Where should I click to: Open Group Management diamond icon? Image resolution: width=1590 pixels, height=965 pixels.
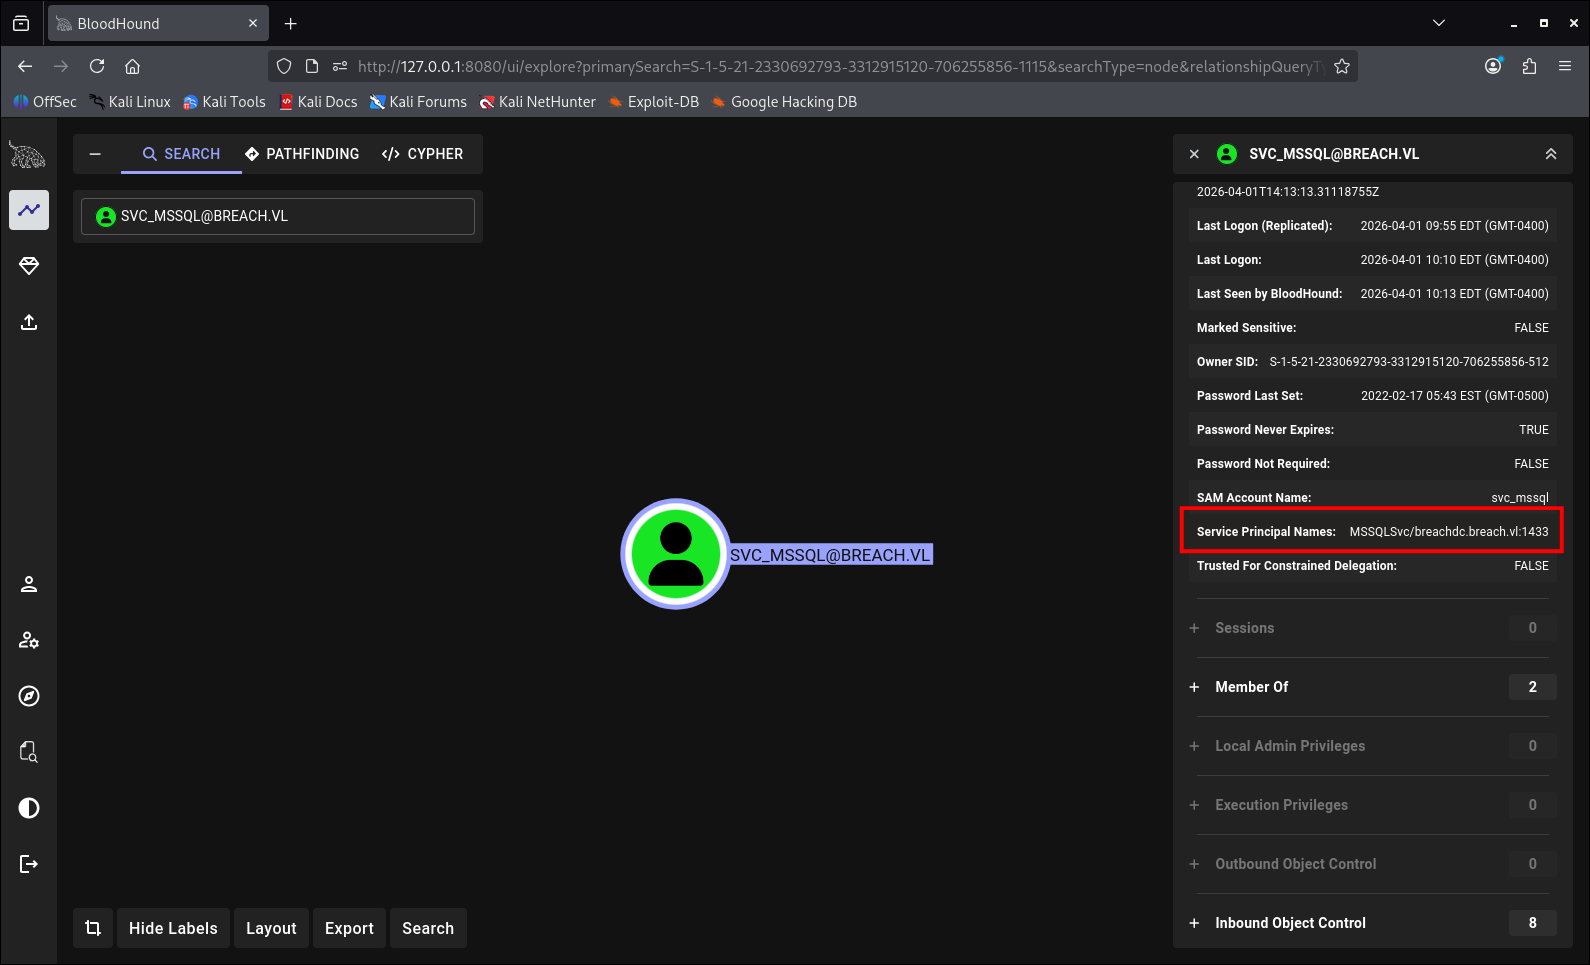(x=29, y=266)
